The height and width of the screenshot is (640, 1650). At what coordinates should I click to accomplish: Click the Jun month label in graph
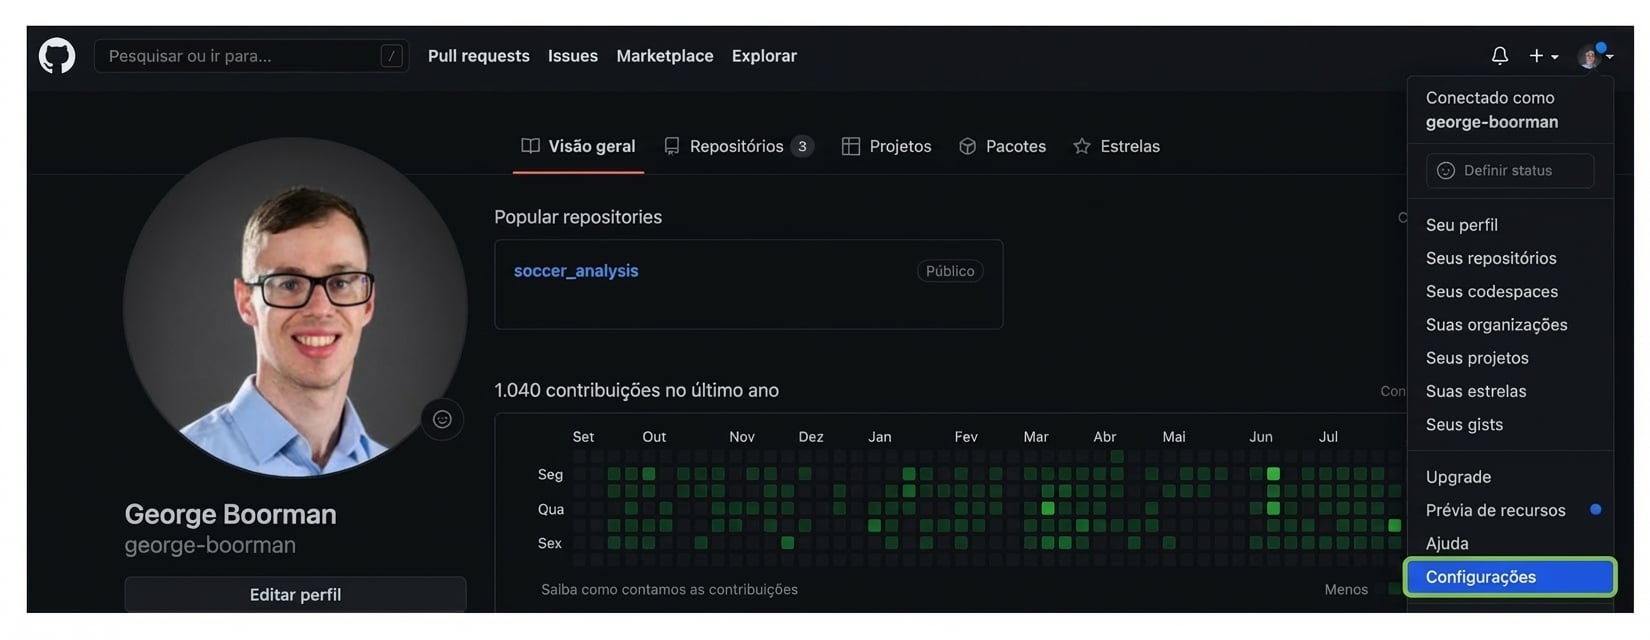pos(1261,437)
